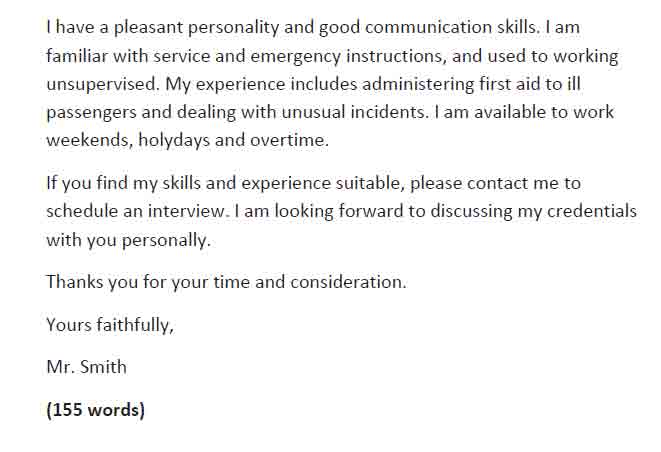Click the bold "(155 words)" text
661x452 pixels.
point(96,410)
